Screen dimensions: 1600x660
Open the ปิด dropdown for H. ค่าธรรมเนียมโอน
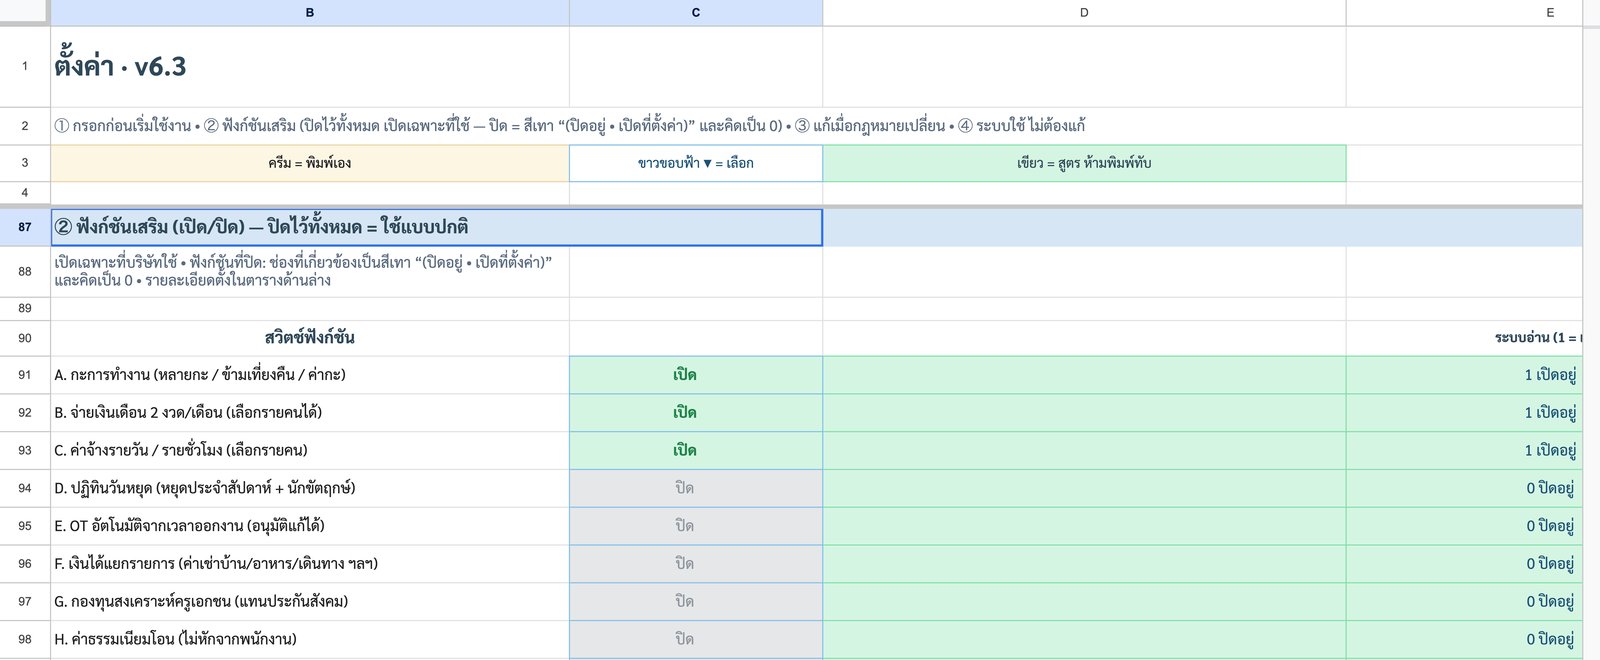point(696,639)
